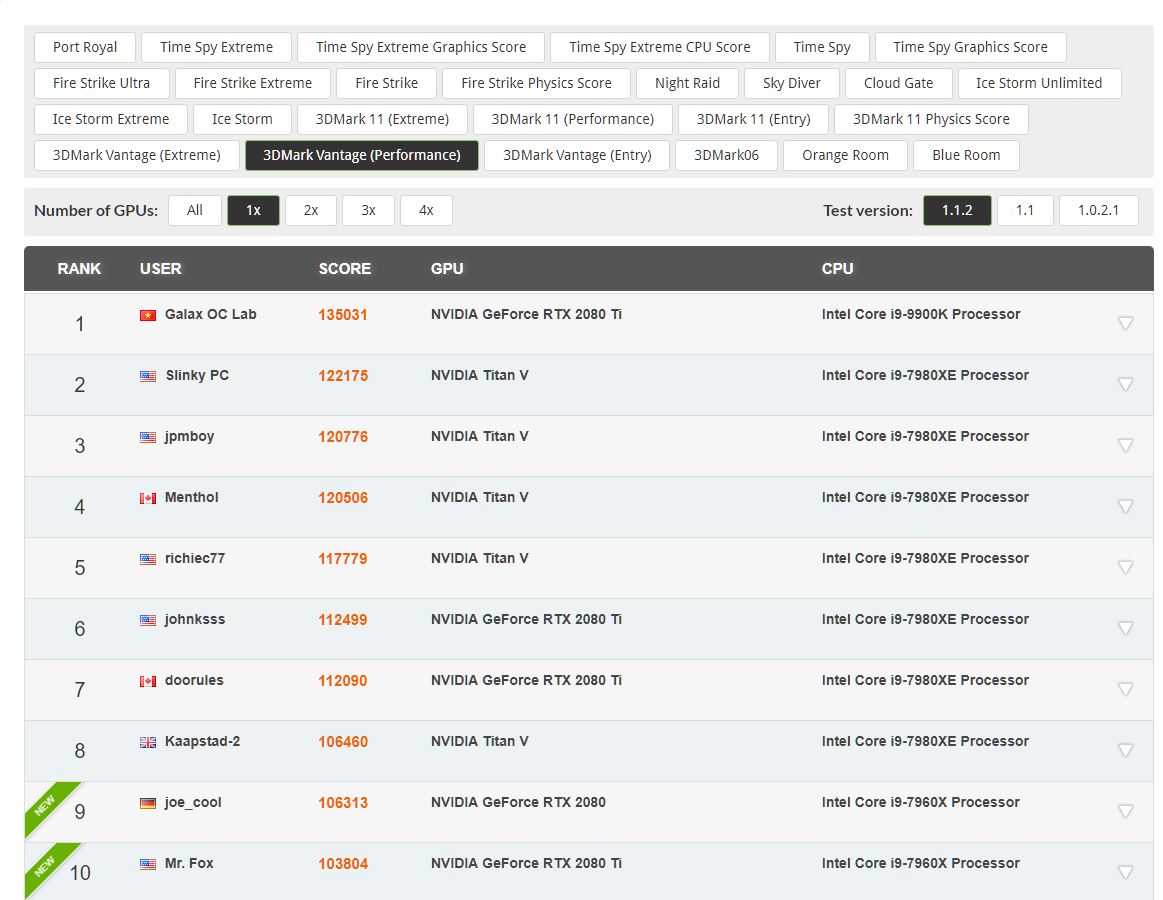Switch to the Time Spy tab
Image resolution: width=1163 pixels, height=900 pixels.
coord(822,47)
